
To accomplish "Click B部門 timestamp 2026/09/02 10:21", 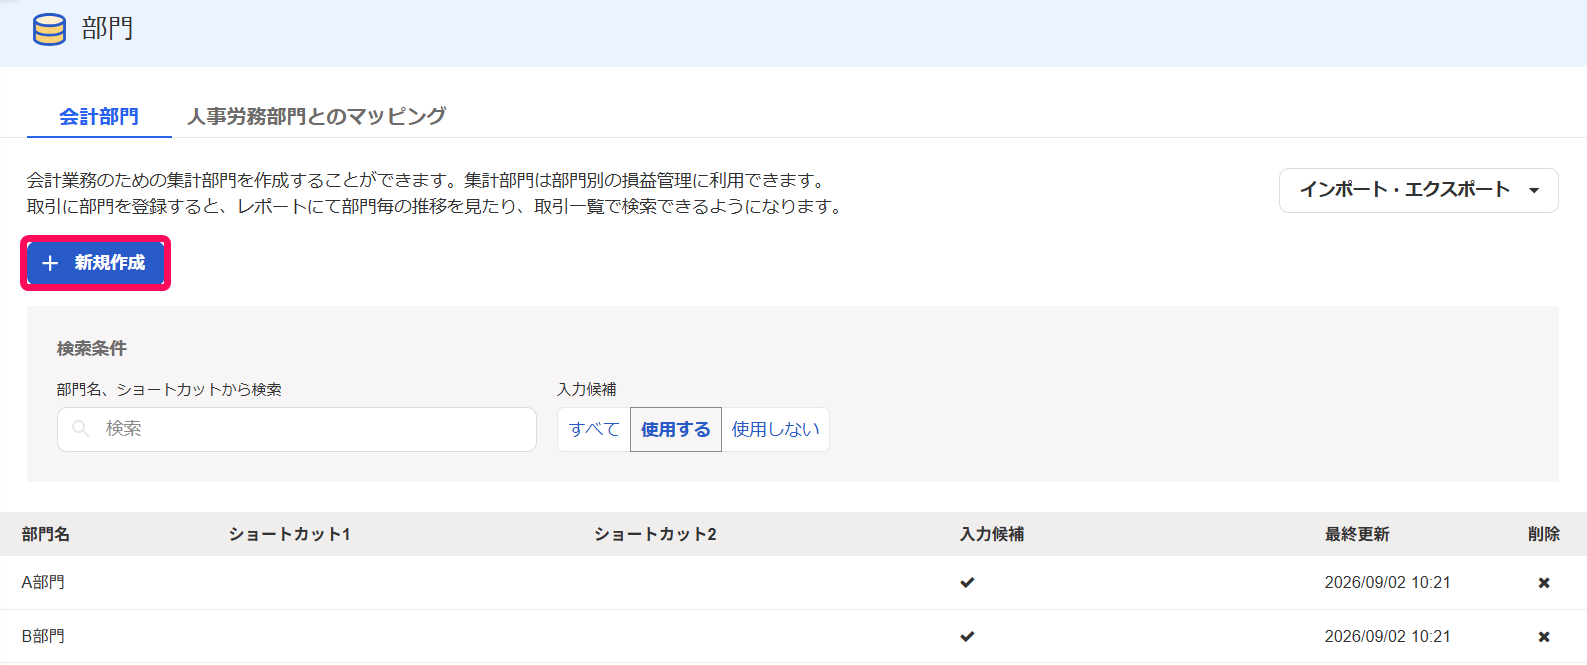I will pos(1387,637).
